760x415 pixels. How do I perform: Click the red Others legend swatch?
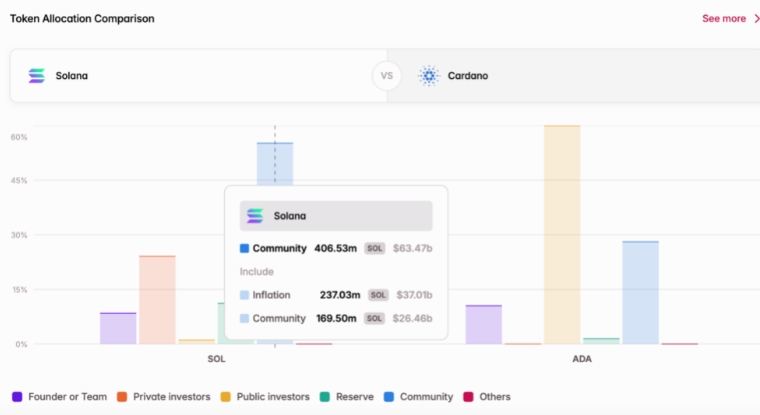click(468, 397)
